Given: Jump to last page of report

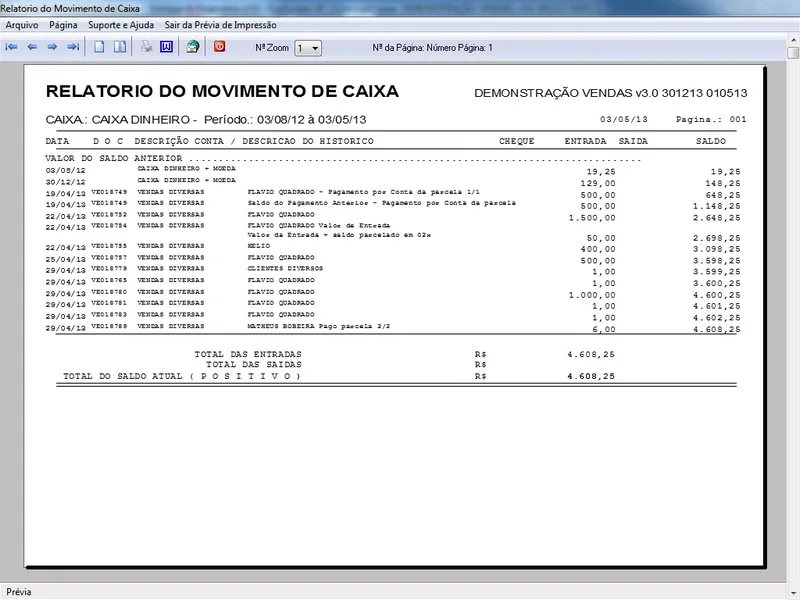Looking at the screenshot, I should [x=73, y=47].
